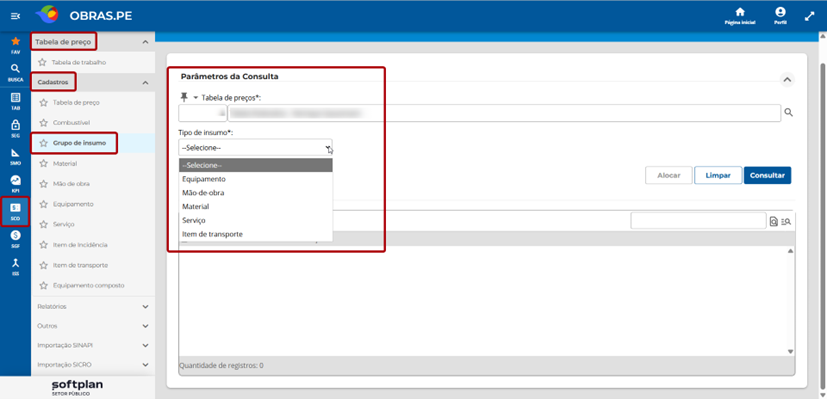
Task: Favorite the Material menu item star
Action: pyautogui.click(x=43, y=164)
